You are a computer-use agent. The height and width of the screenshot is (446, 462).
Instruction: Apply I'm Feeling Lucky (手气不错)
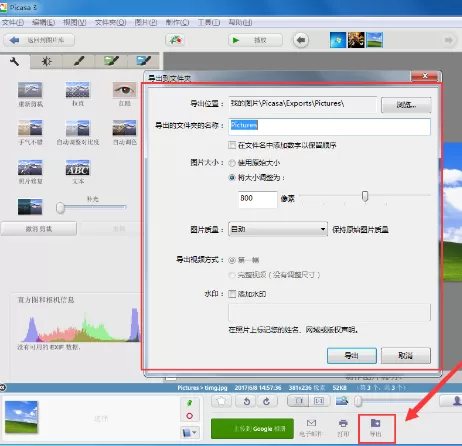pos(30,133)
